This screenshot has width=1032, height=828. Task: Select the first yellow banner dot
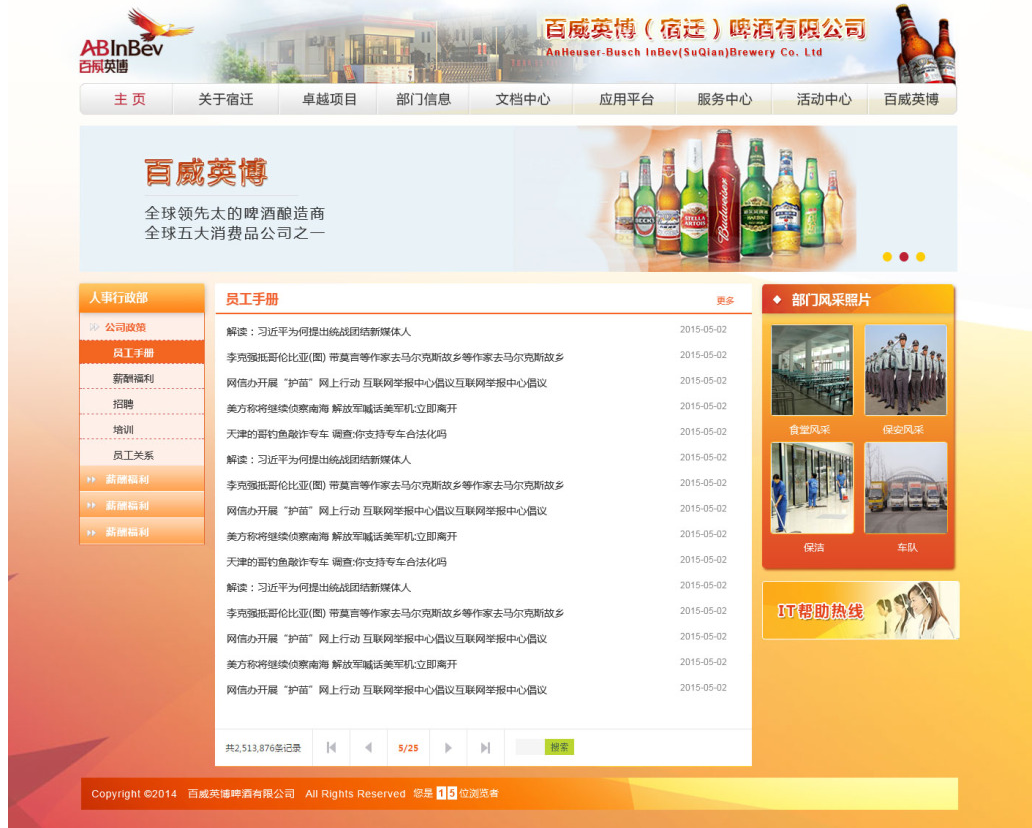(887, 257)
